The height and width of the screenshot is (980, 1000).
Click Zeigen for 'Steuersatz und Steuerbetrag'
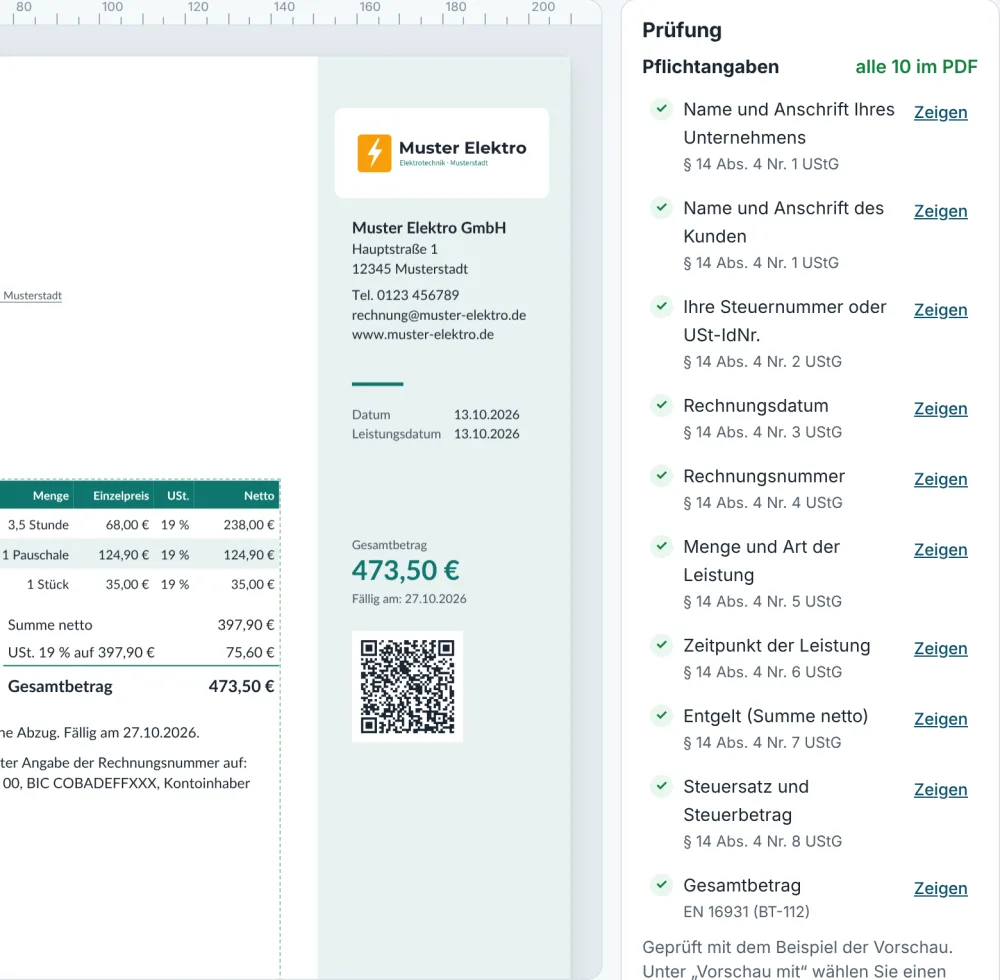(940, 790)
